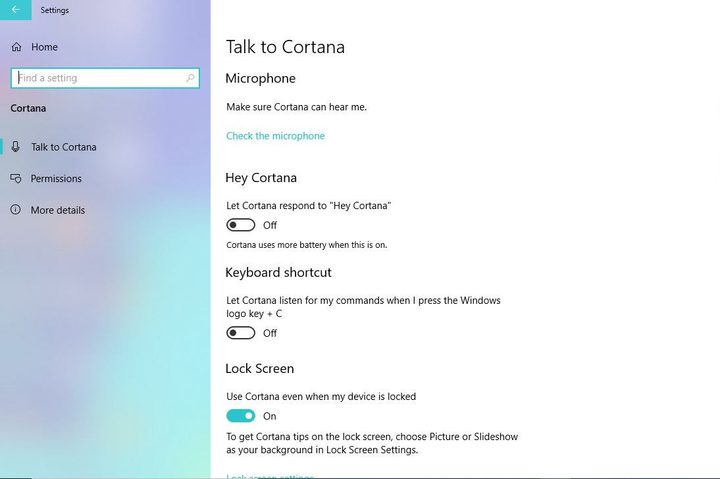The height and width of the screenshot is (479, 720).
Task: Click the Talk to Cortana page title
Action: point(285,47)
